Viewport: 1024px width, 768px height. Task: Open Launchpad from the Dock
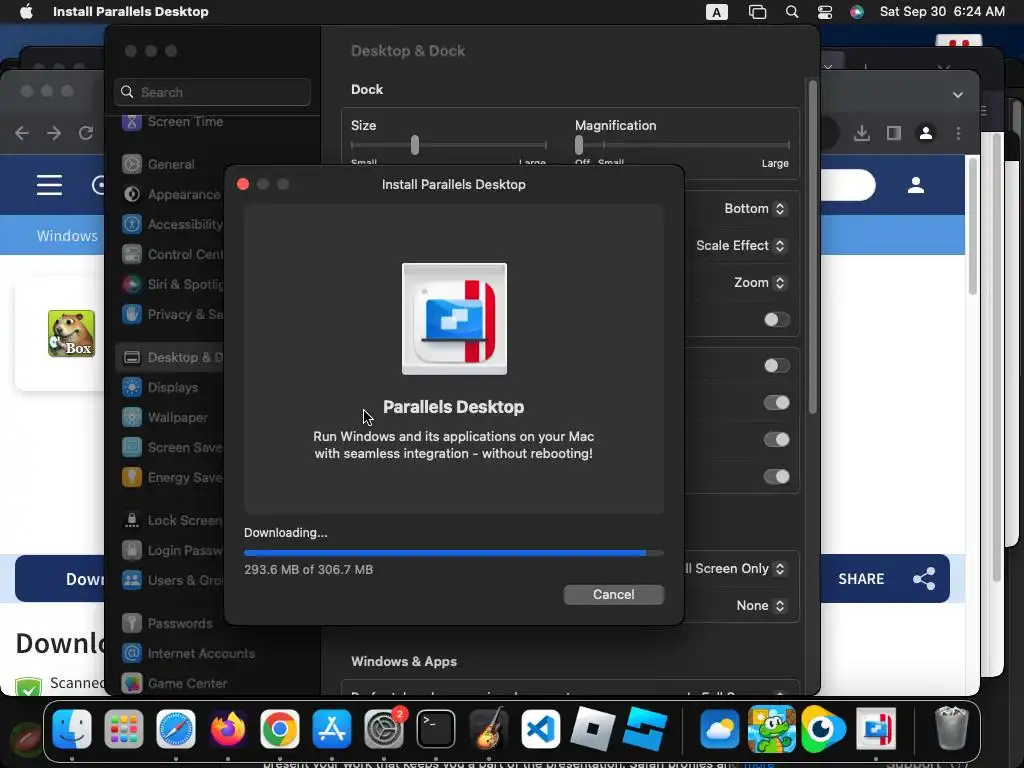tap(123, 729)
